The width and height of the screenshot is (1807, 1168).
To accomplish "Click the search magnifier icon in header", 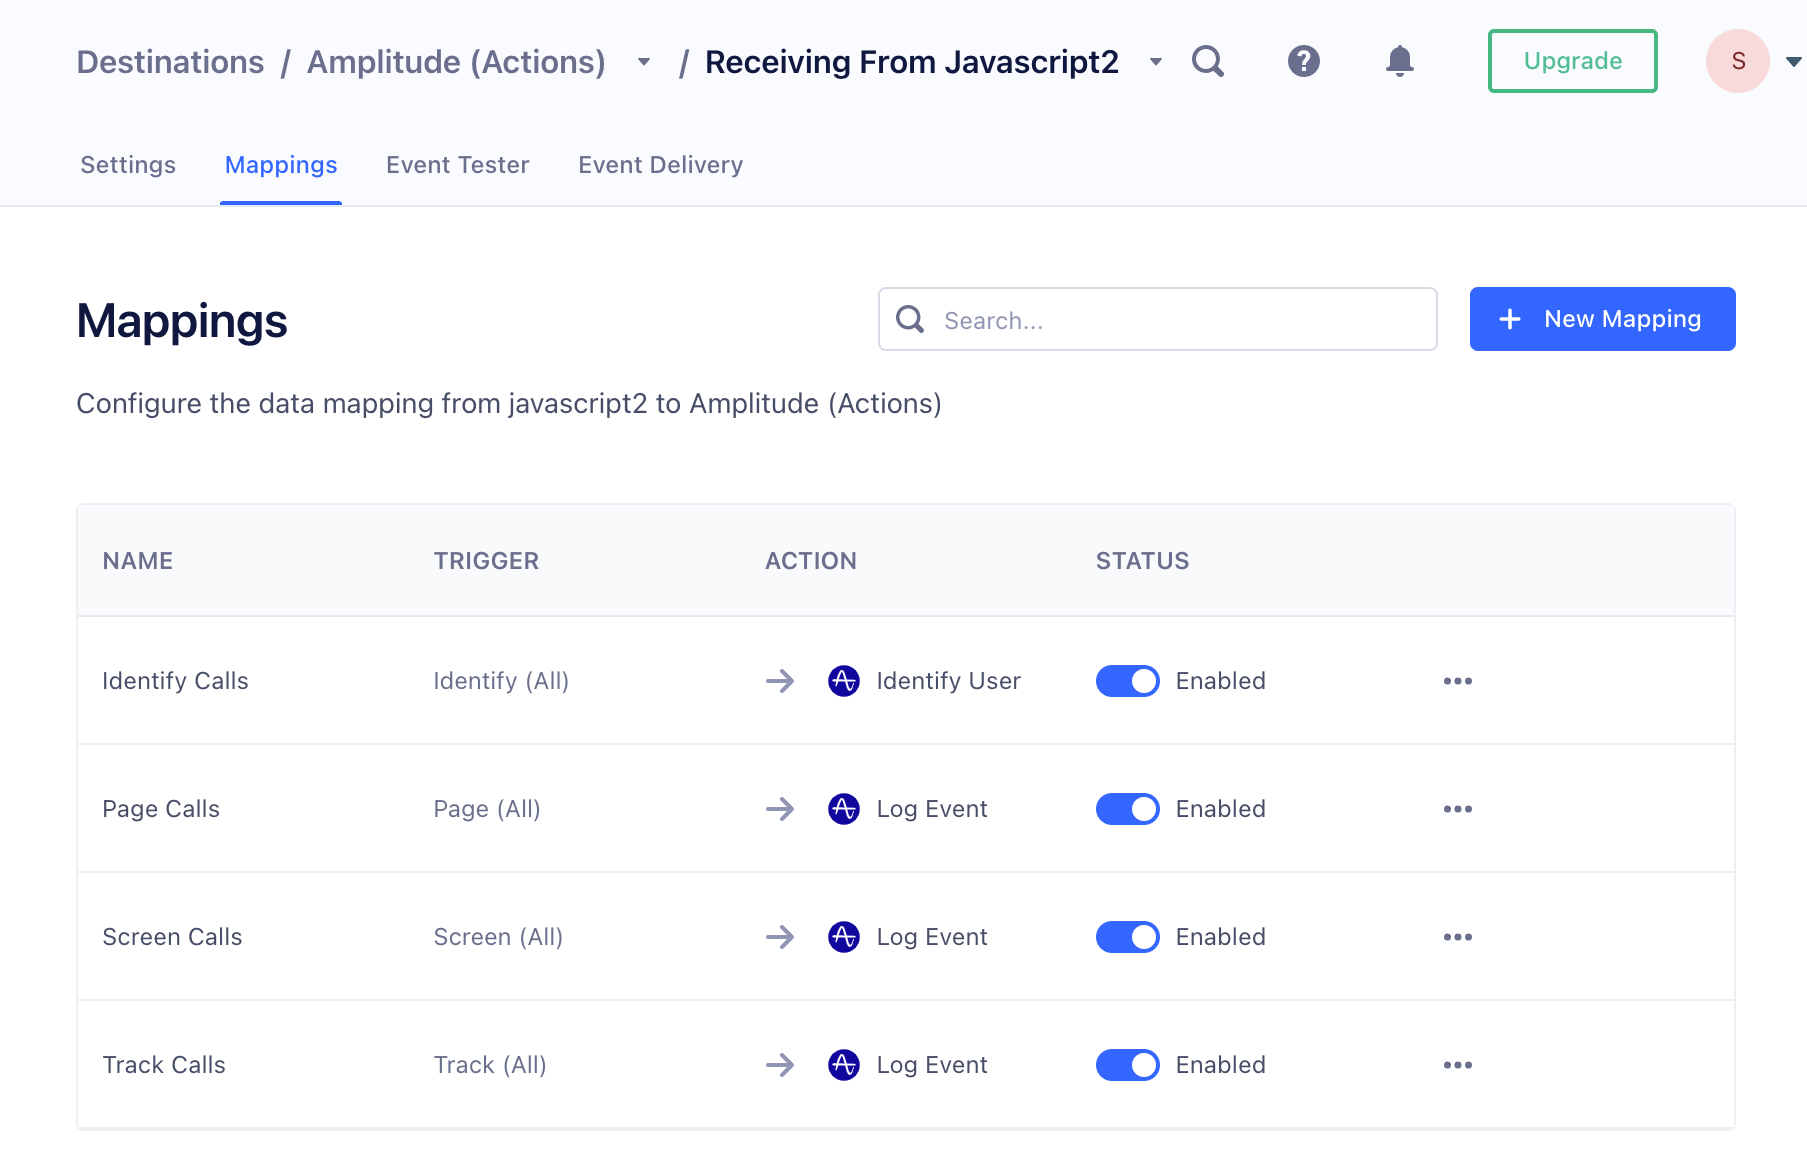I will 1208,62.
